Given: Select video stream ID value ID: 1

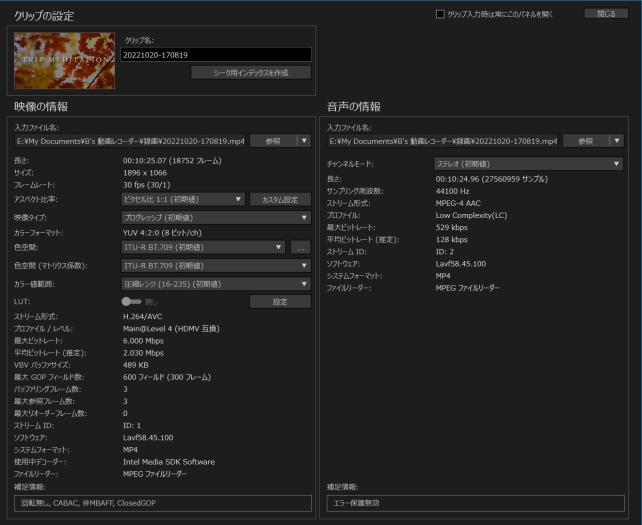Looking at the screenshot, I should coord(132,425).
